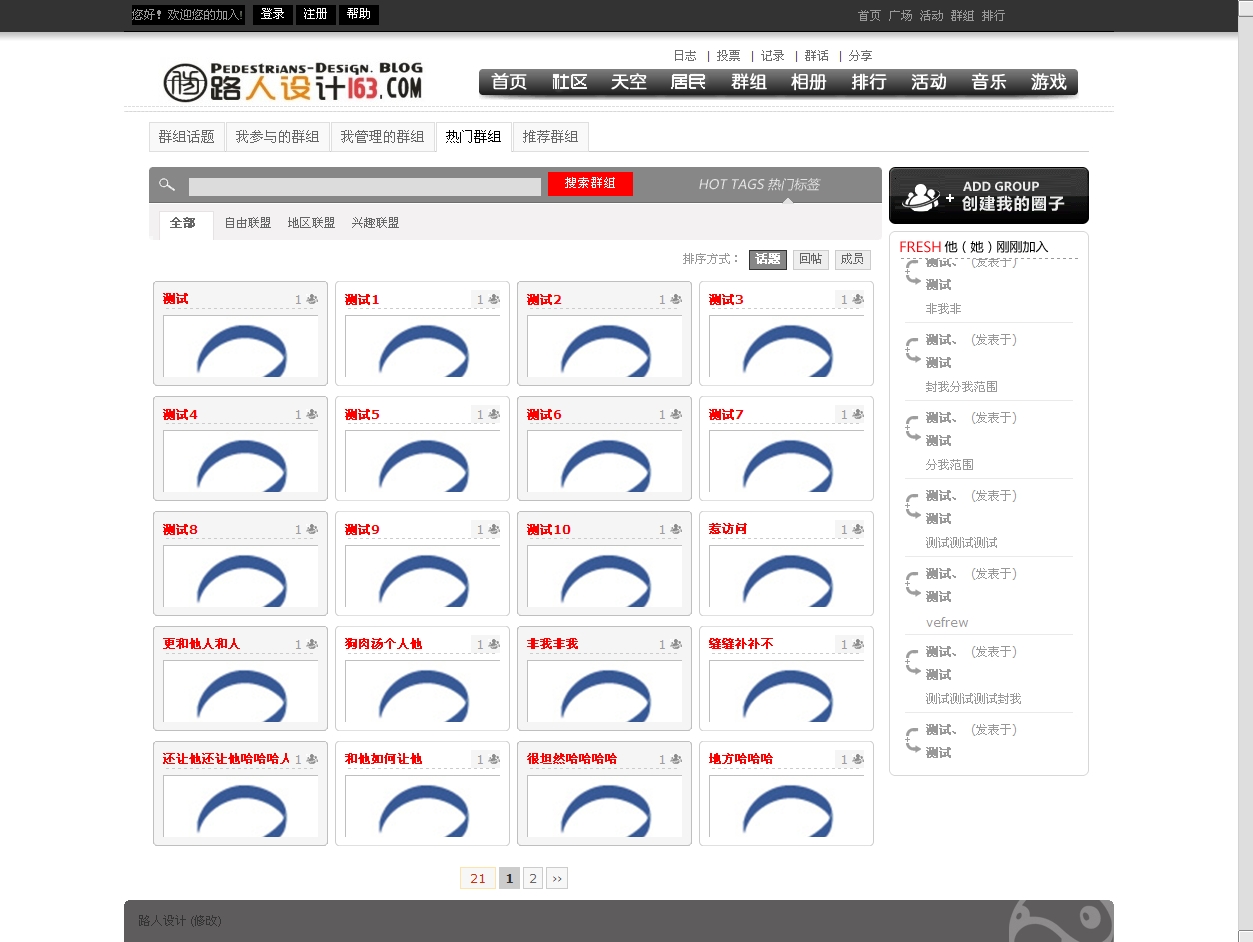Image resolution: width=1253 pixels, height=942 pixels.
Task: Open 分我范围 post in the Fresh list
Action: pos(949,465)
